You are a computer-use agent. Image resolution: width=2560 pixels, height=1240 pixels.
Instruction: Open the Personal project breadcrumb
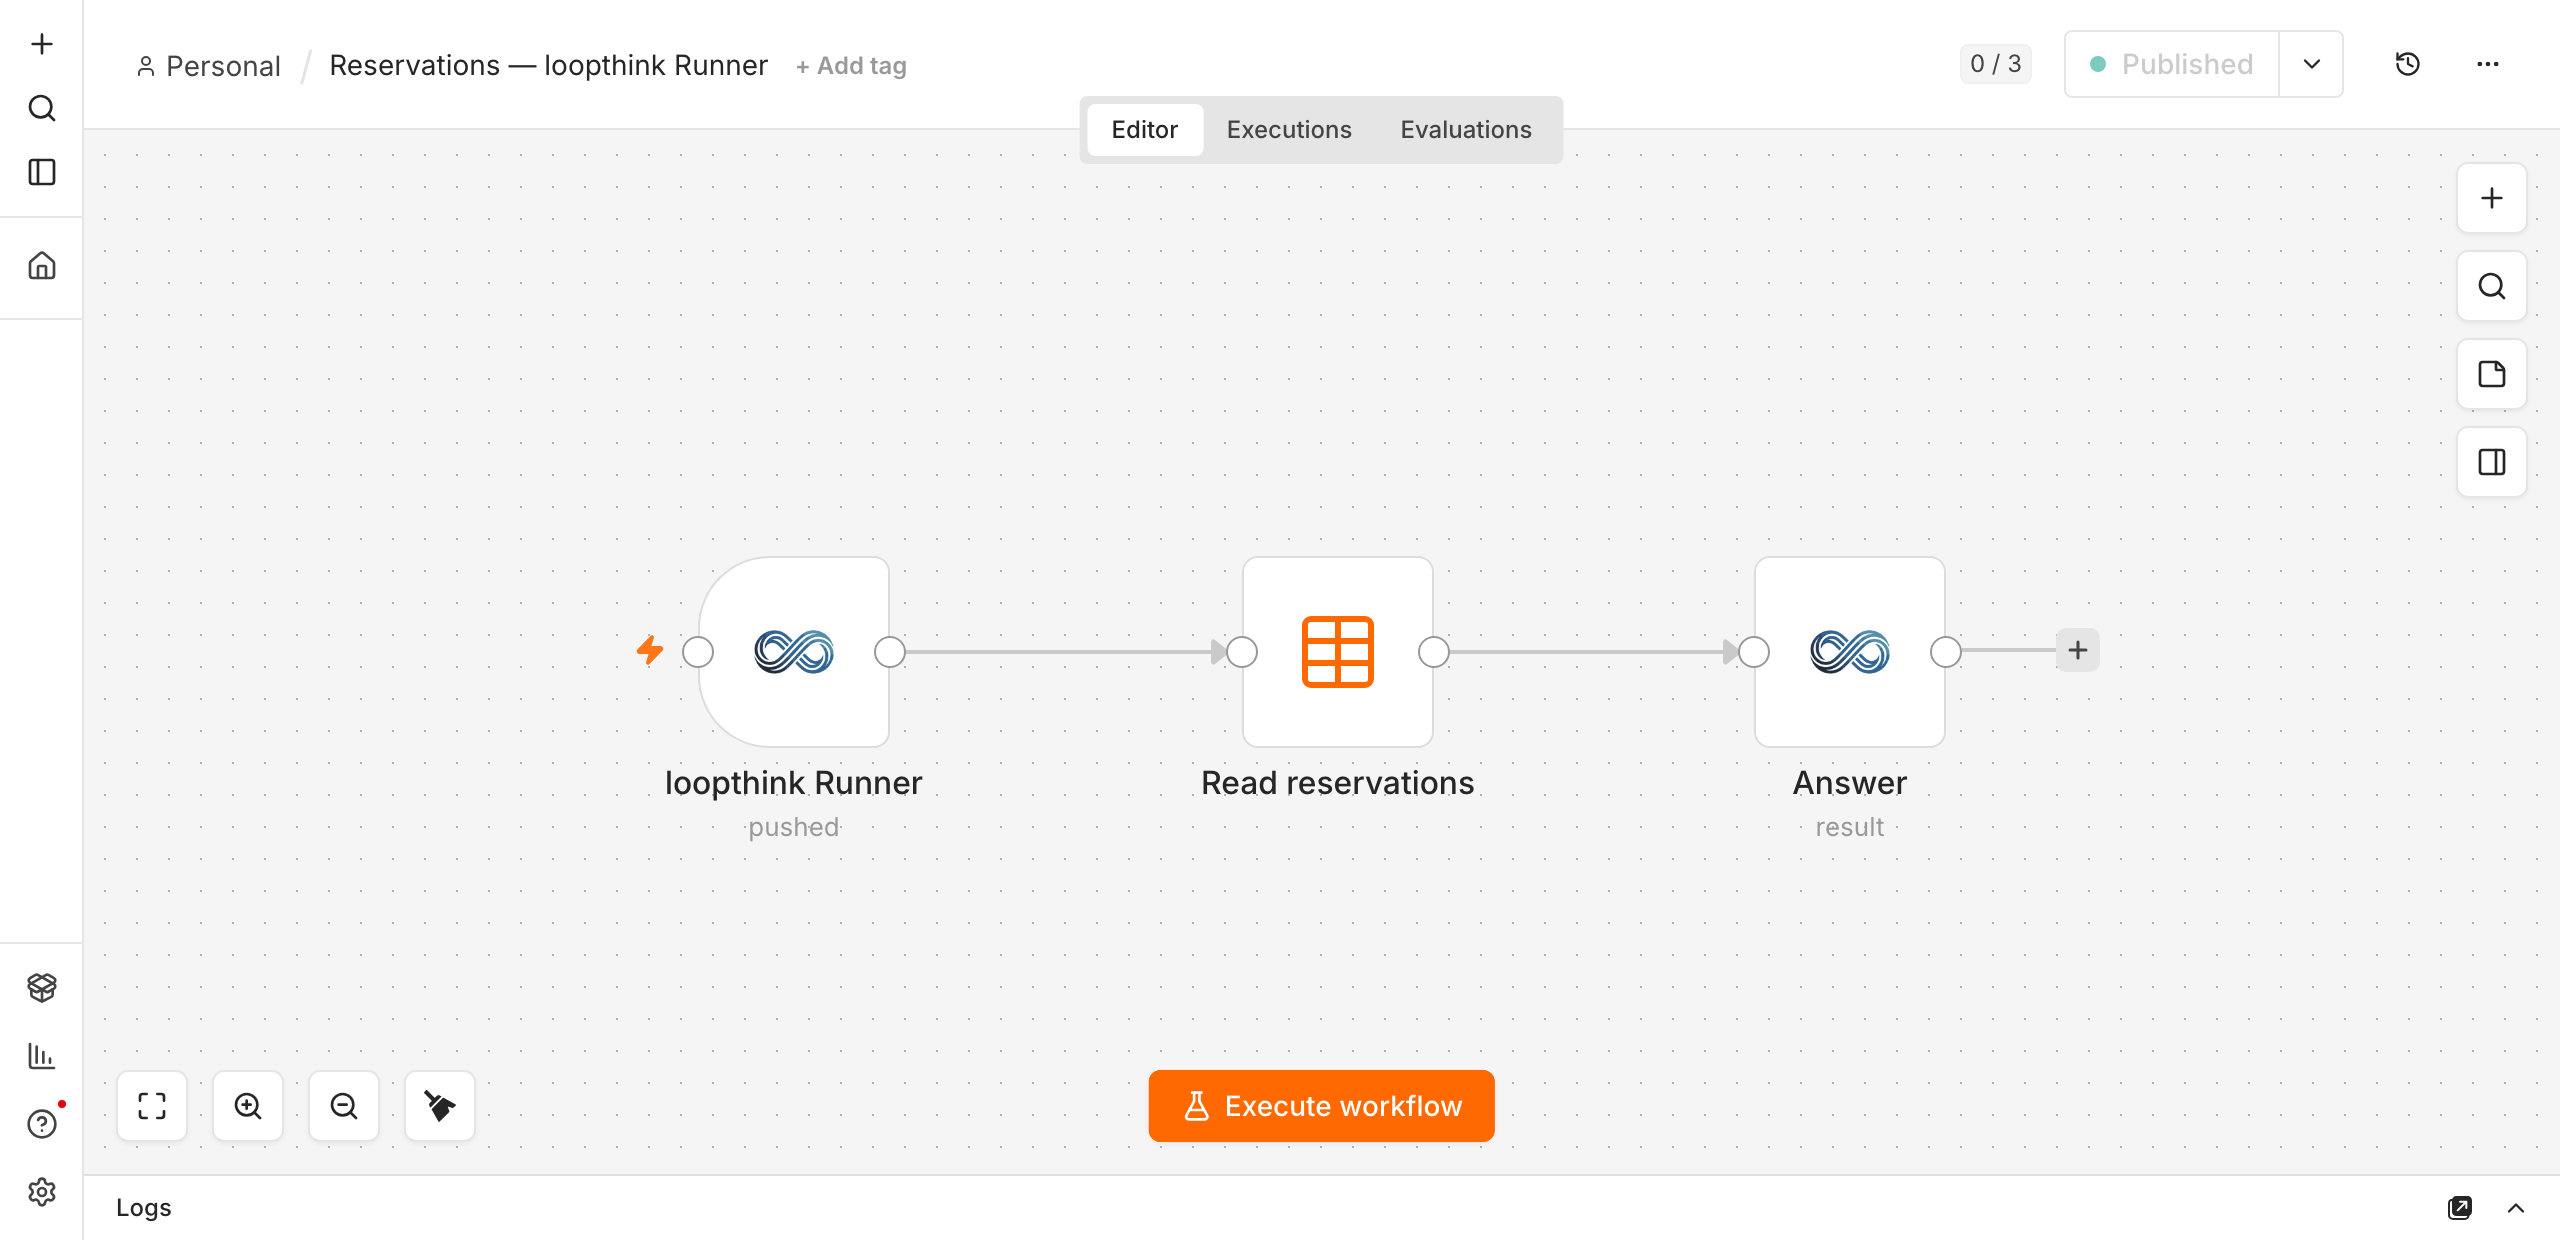[x=209, y=66]
